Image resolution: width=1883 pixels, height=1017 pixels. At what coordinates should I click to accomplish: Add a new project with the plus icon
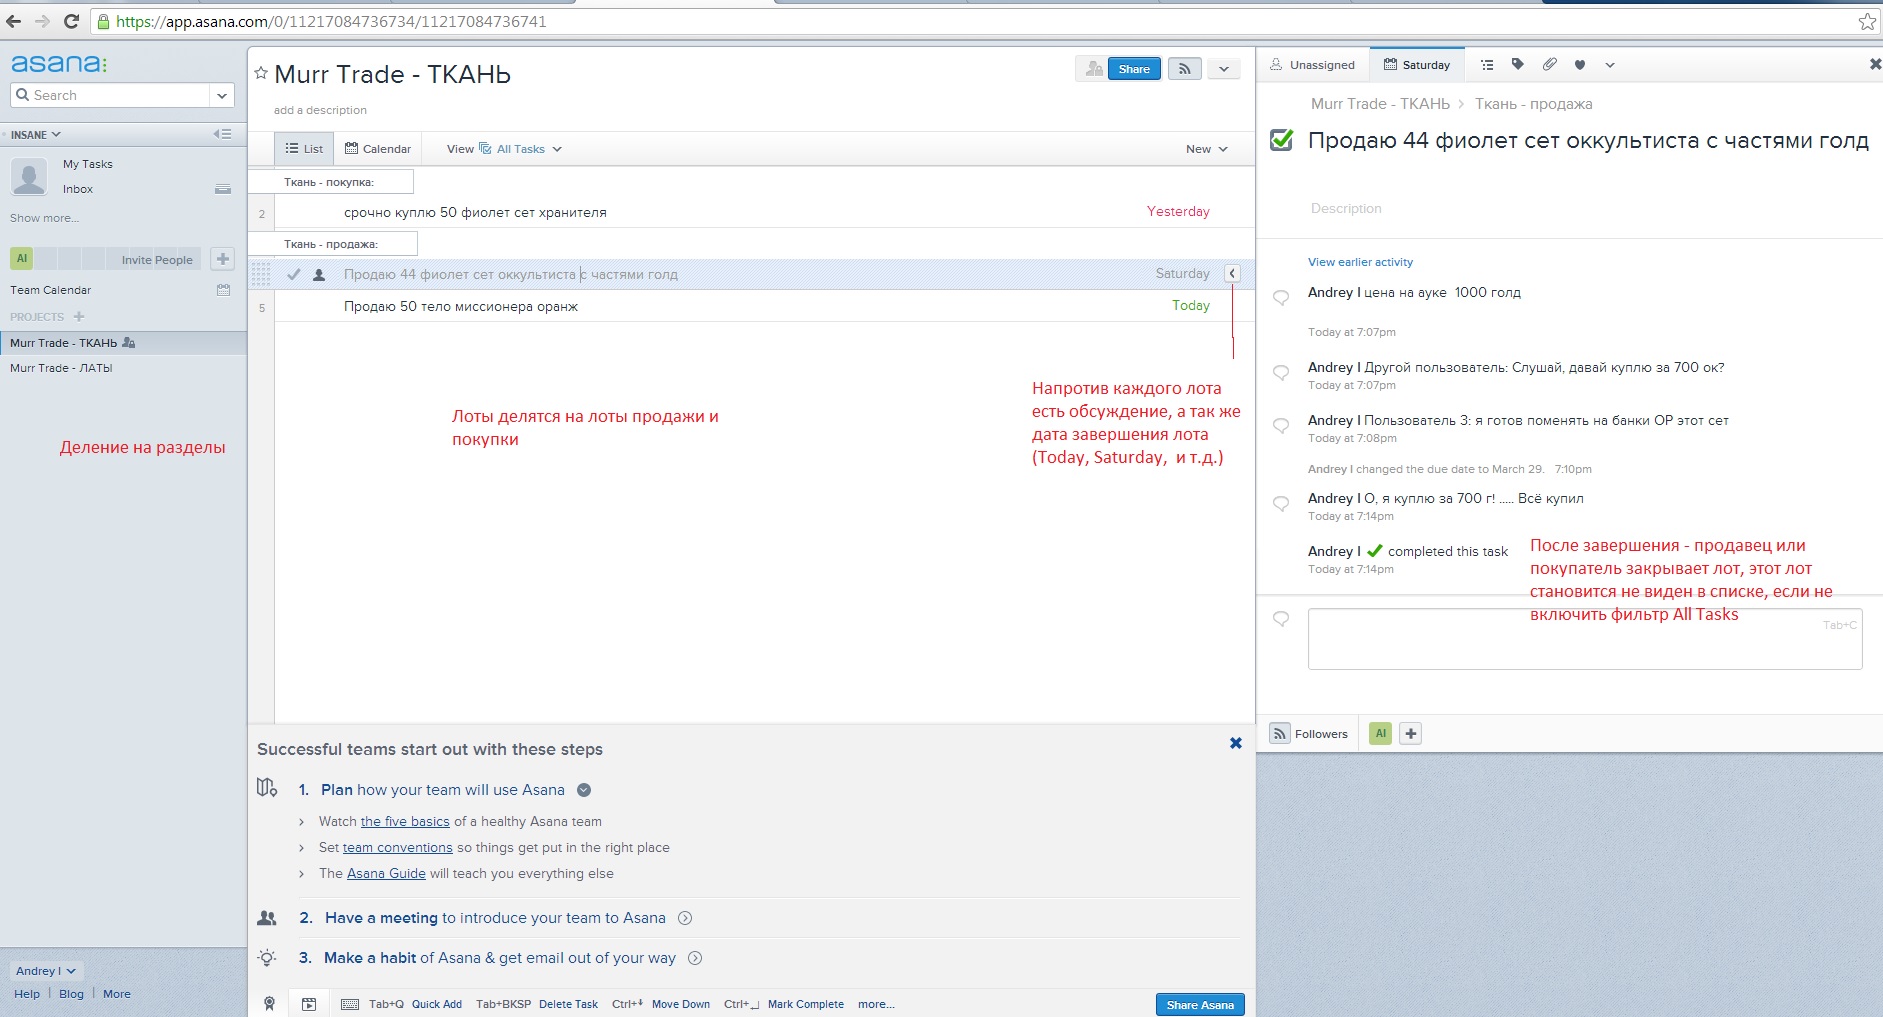point(79,317)
